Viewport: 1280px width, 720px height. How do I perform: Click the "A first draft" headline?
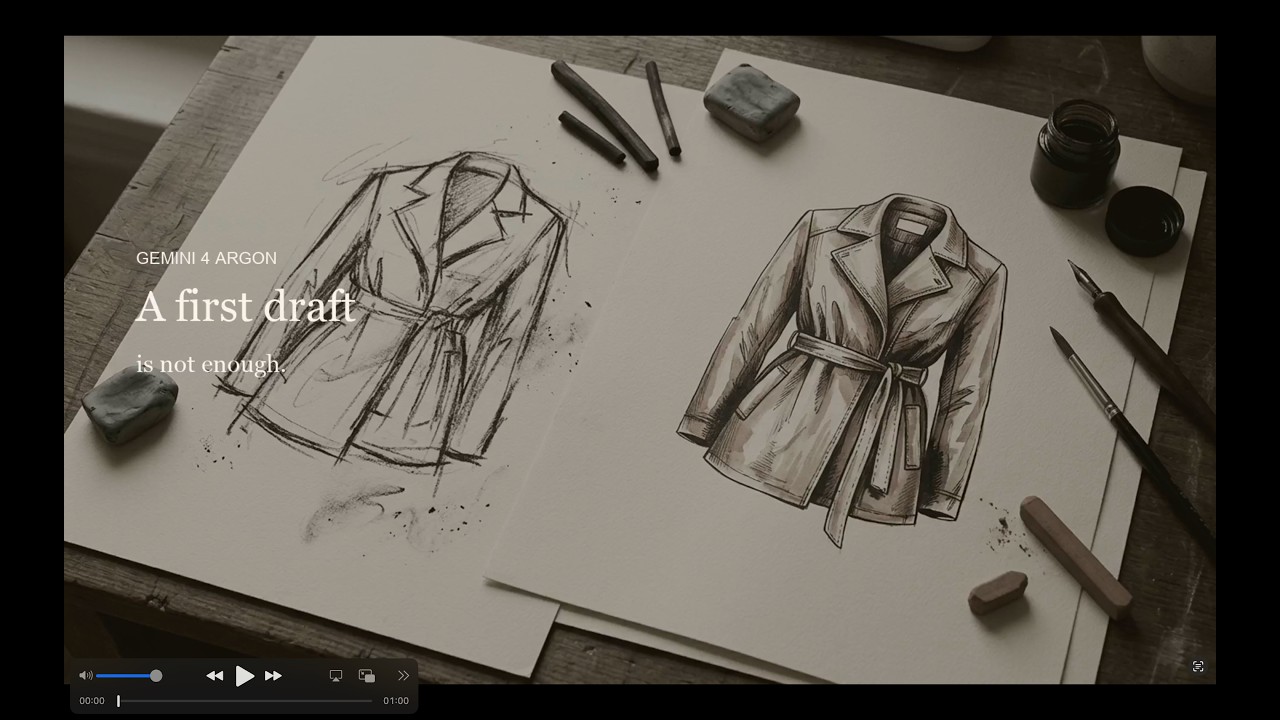tap(246, 306)
